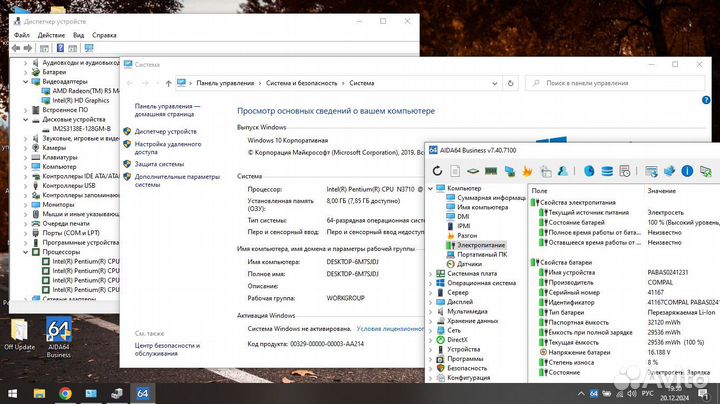
Task: Select the Степень износа row in AIDA64
Action: point(624,362)
